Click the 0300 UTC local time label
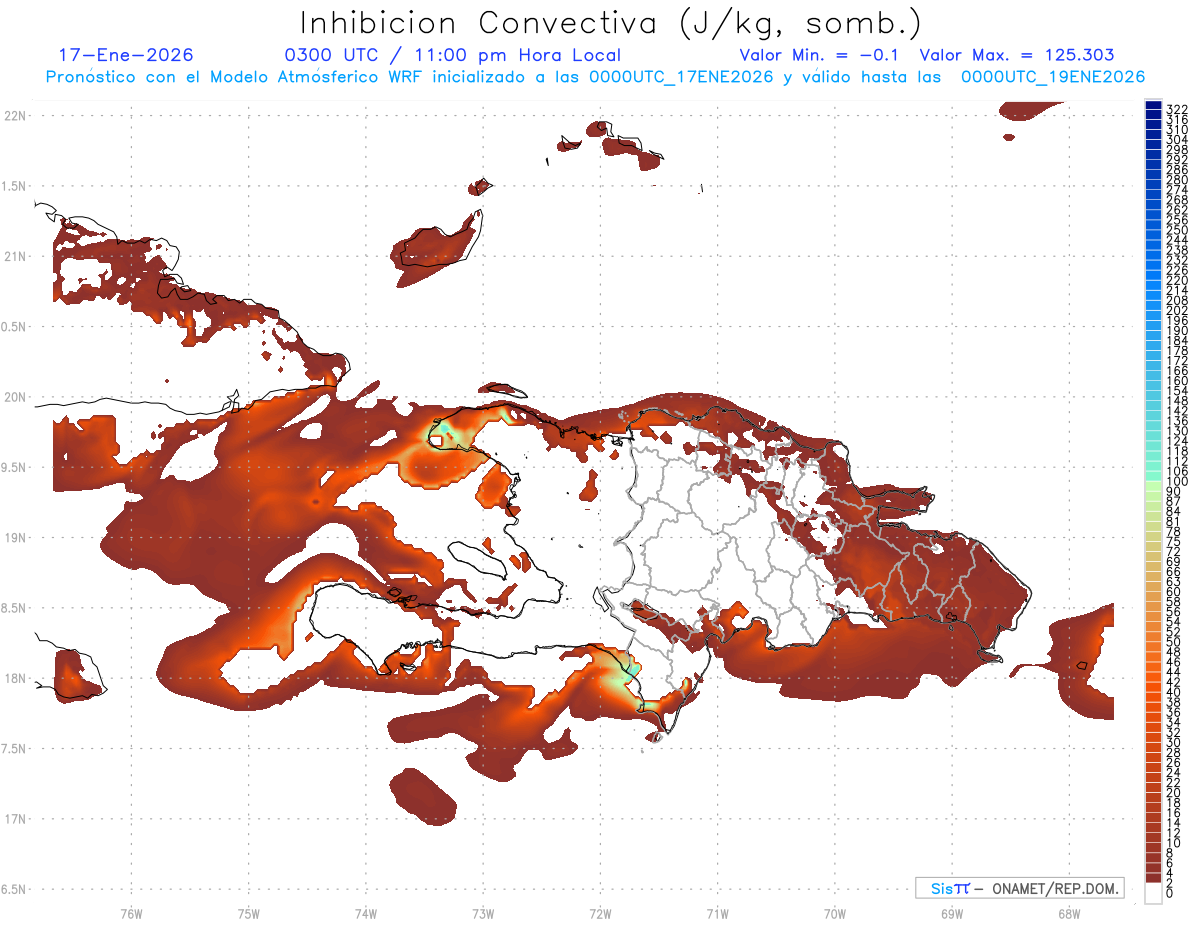Screen dimensions: 1200x927 click(453, 55)
